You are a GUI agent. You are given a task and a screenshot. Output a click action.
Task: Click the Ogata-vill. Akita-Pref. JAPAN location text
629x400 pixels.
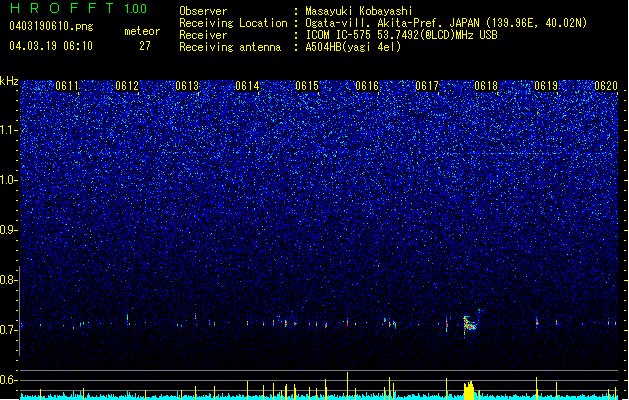click(x=446, y=23)
